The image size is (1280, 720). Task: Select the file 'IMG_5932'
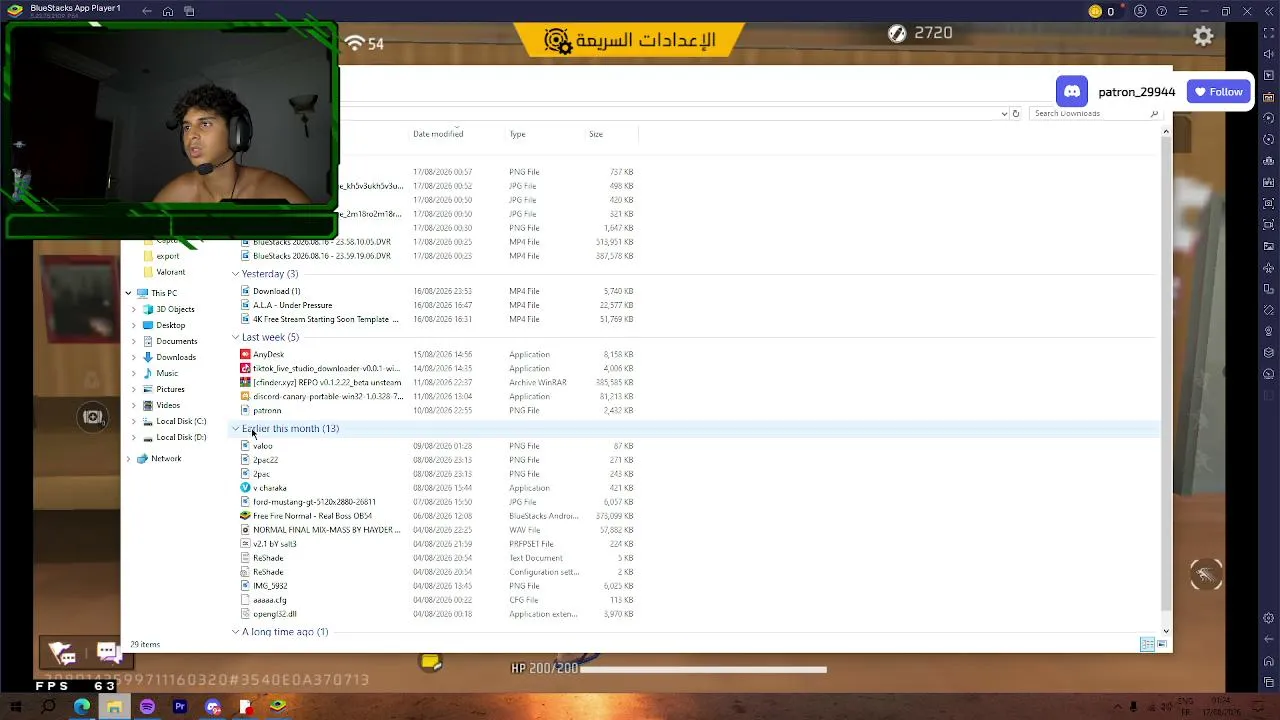click(270, 586)
